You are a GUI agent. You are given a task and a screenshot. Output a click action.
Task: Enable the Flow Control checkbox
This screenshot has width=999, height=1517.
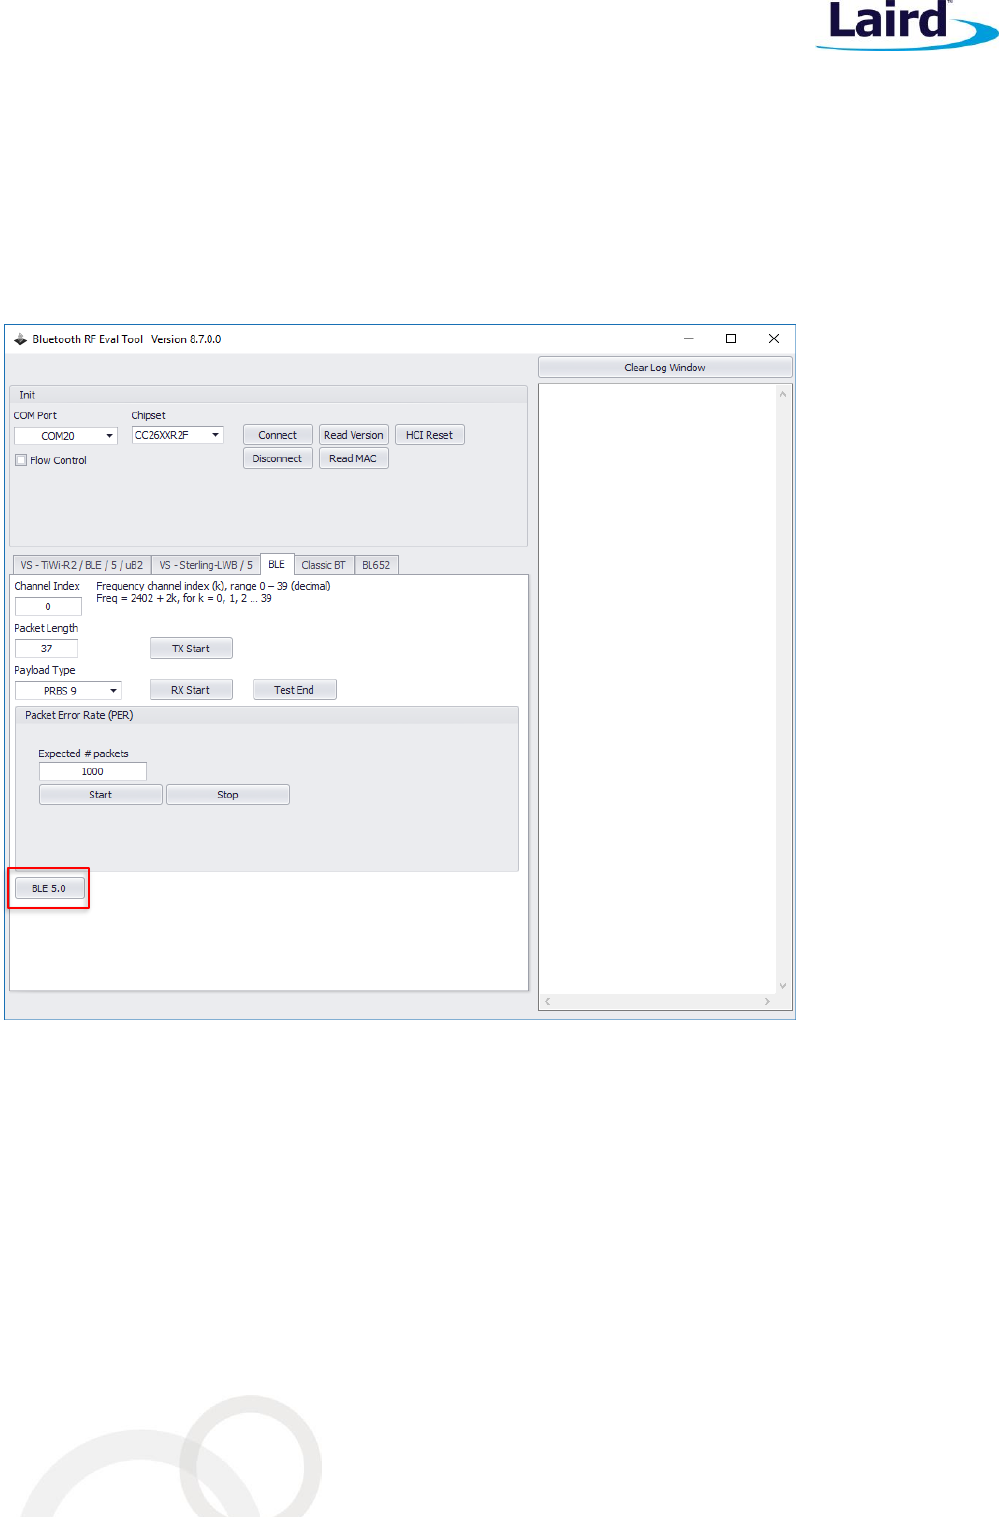pyautogui.click(x=21, y=460)
